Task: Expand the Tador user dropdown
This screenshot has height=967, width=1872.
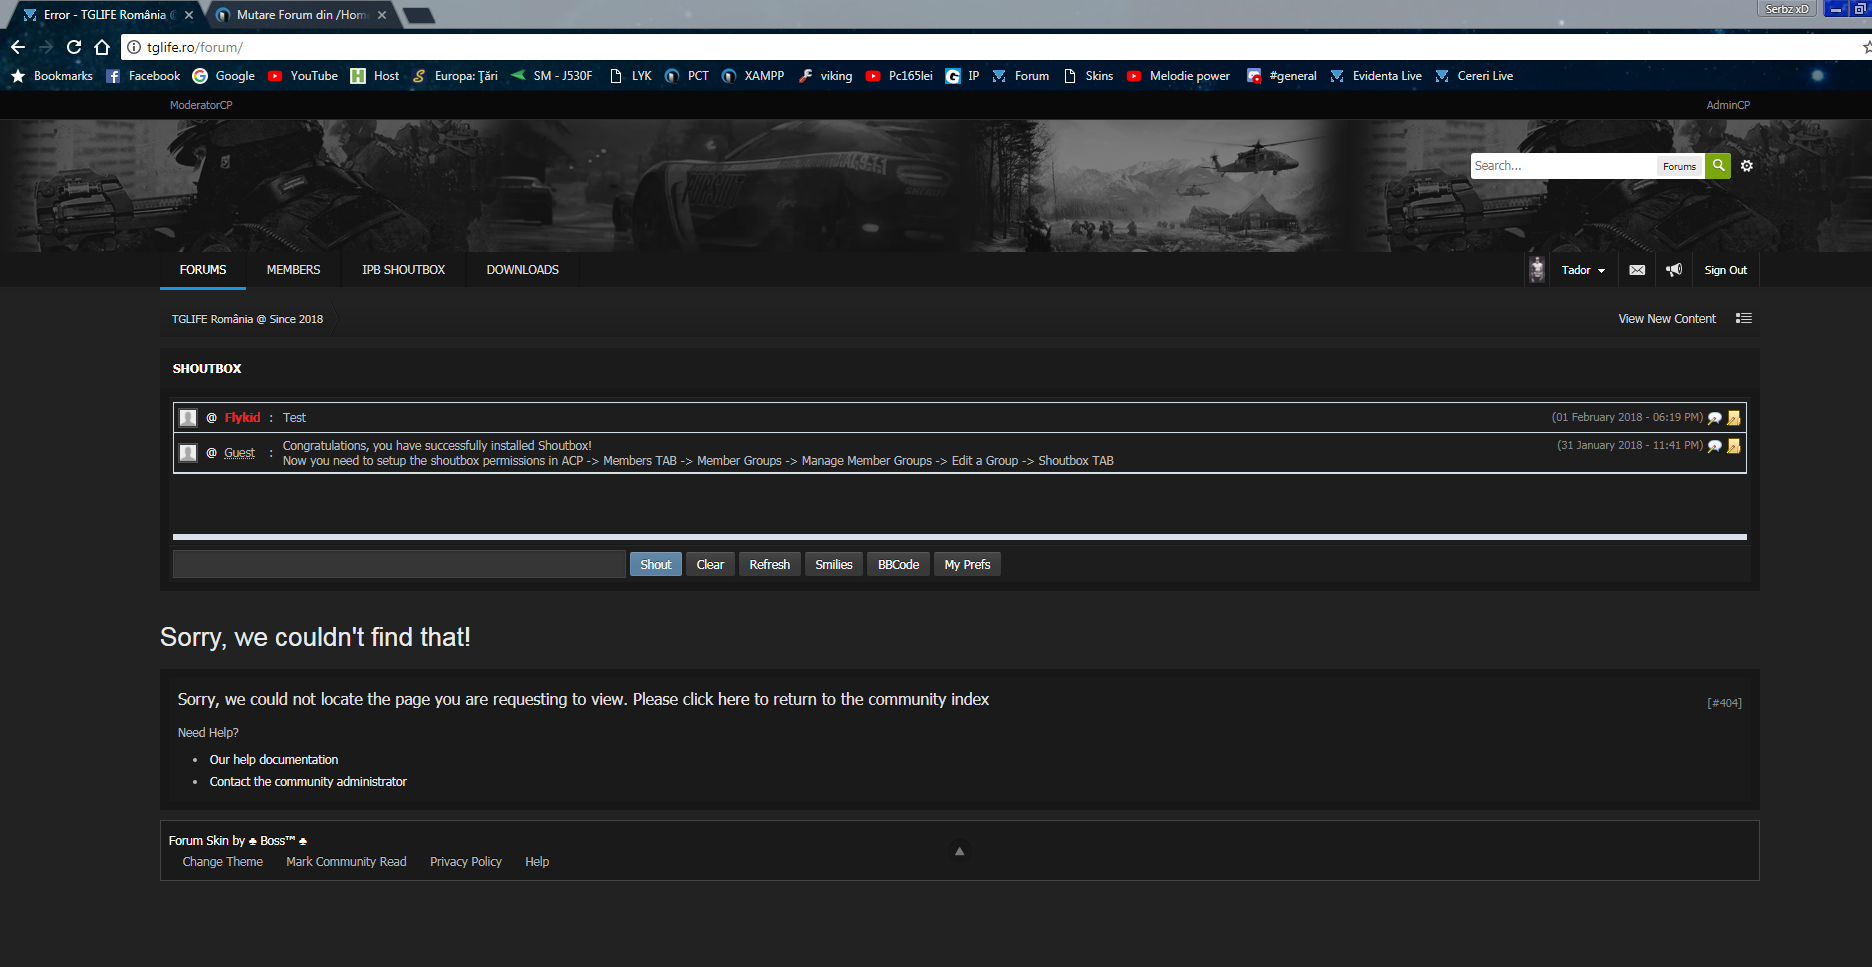Action: (1583, 270)
